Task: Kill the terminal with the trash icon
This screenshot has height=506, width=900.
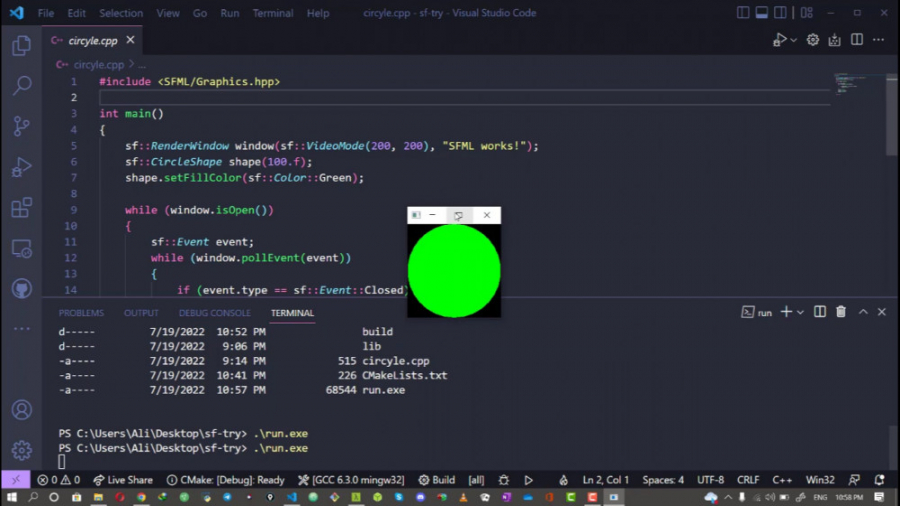Action: tap(841, 312)
